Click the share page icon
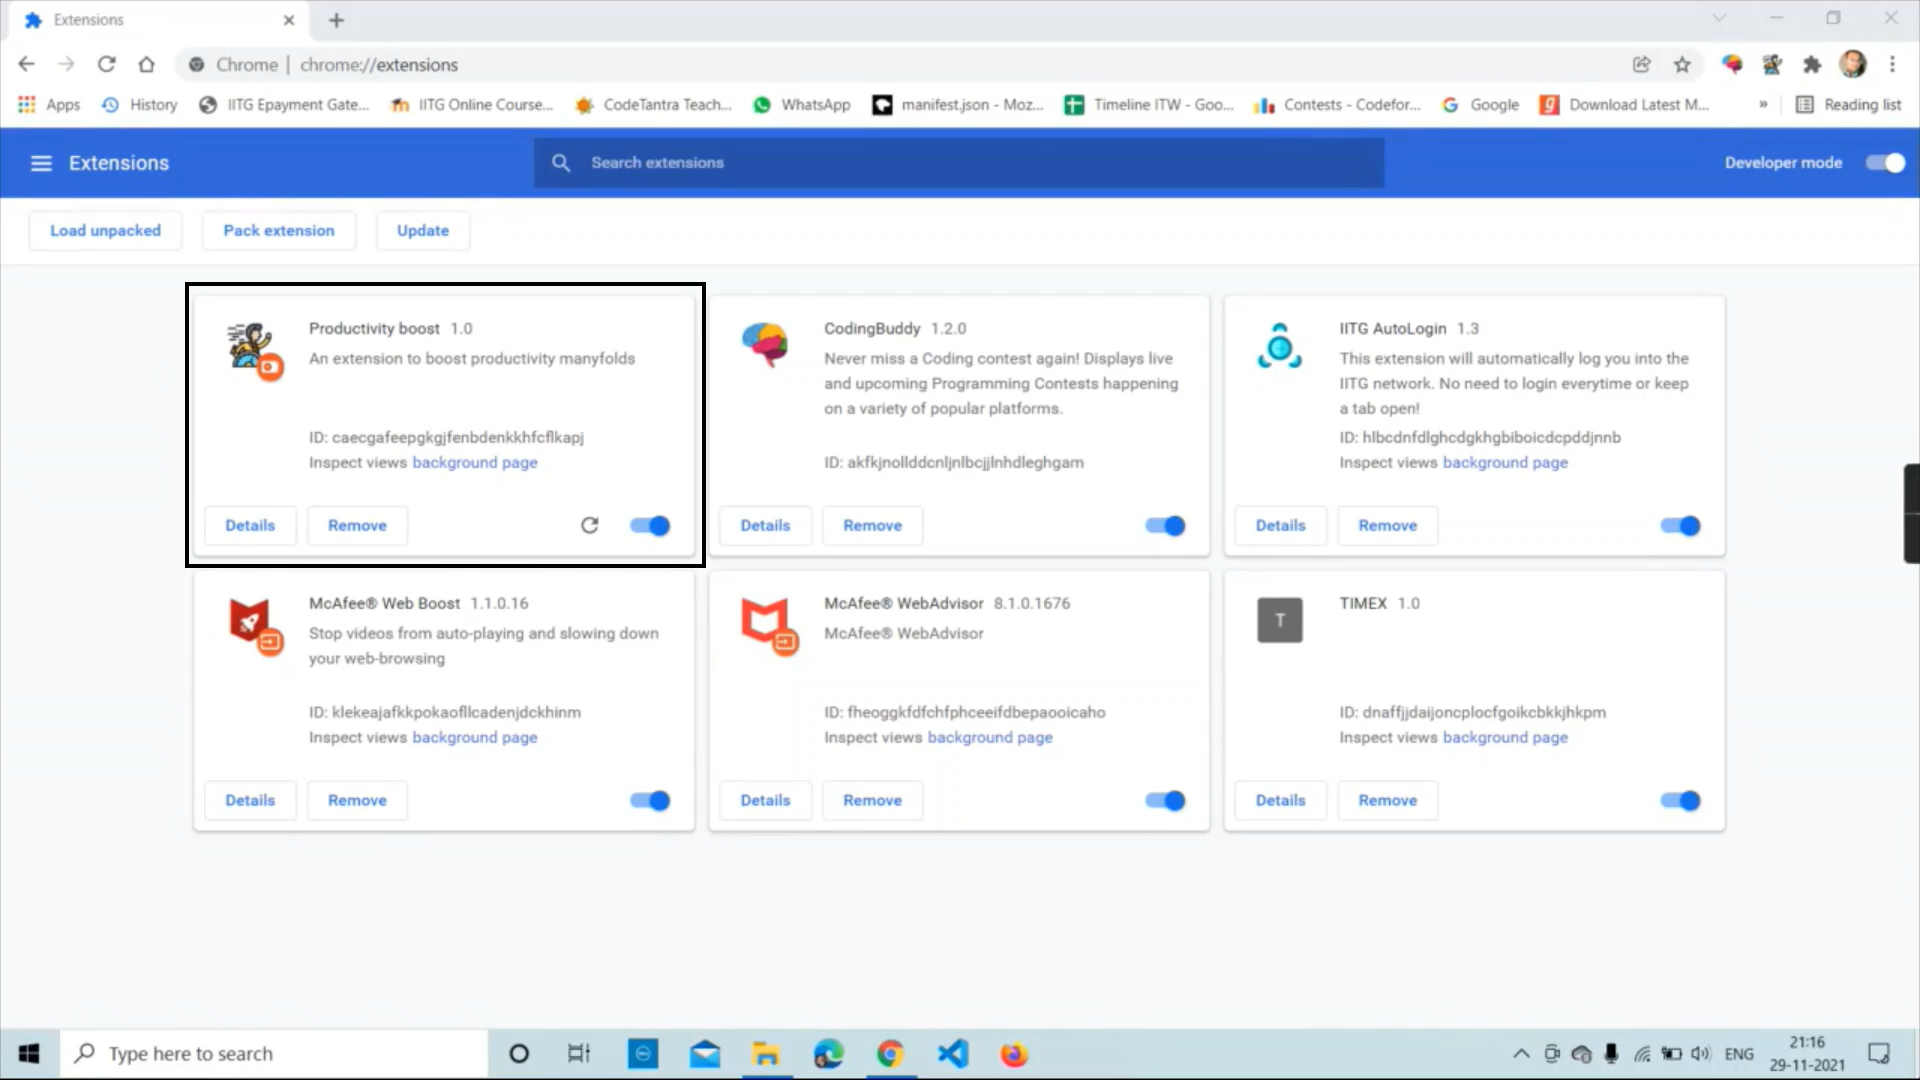The height and width of the screenshot is (1080, 1920). pyautogui.click(x=1641, y=65)
